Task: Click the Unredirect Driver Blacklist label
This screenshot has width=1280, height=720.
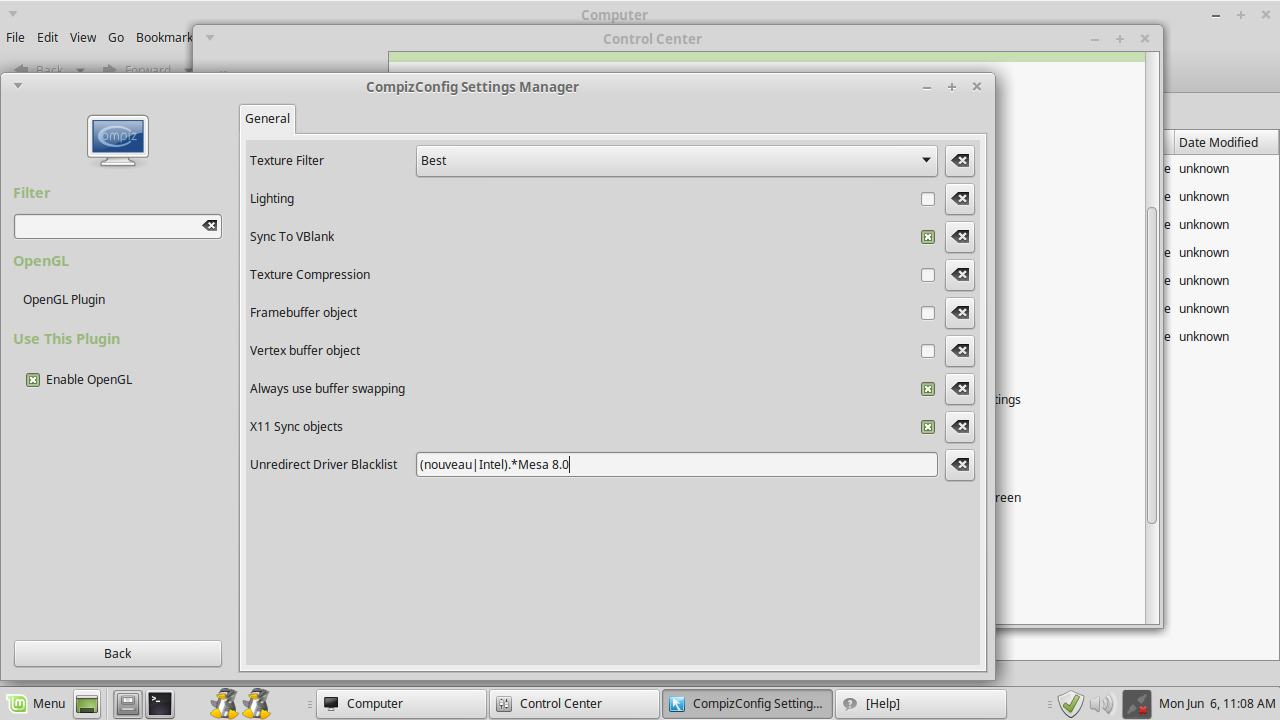Action: click(x=324, y=465)
